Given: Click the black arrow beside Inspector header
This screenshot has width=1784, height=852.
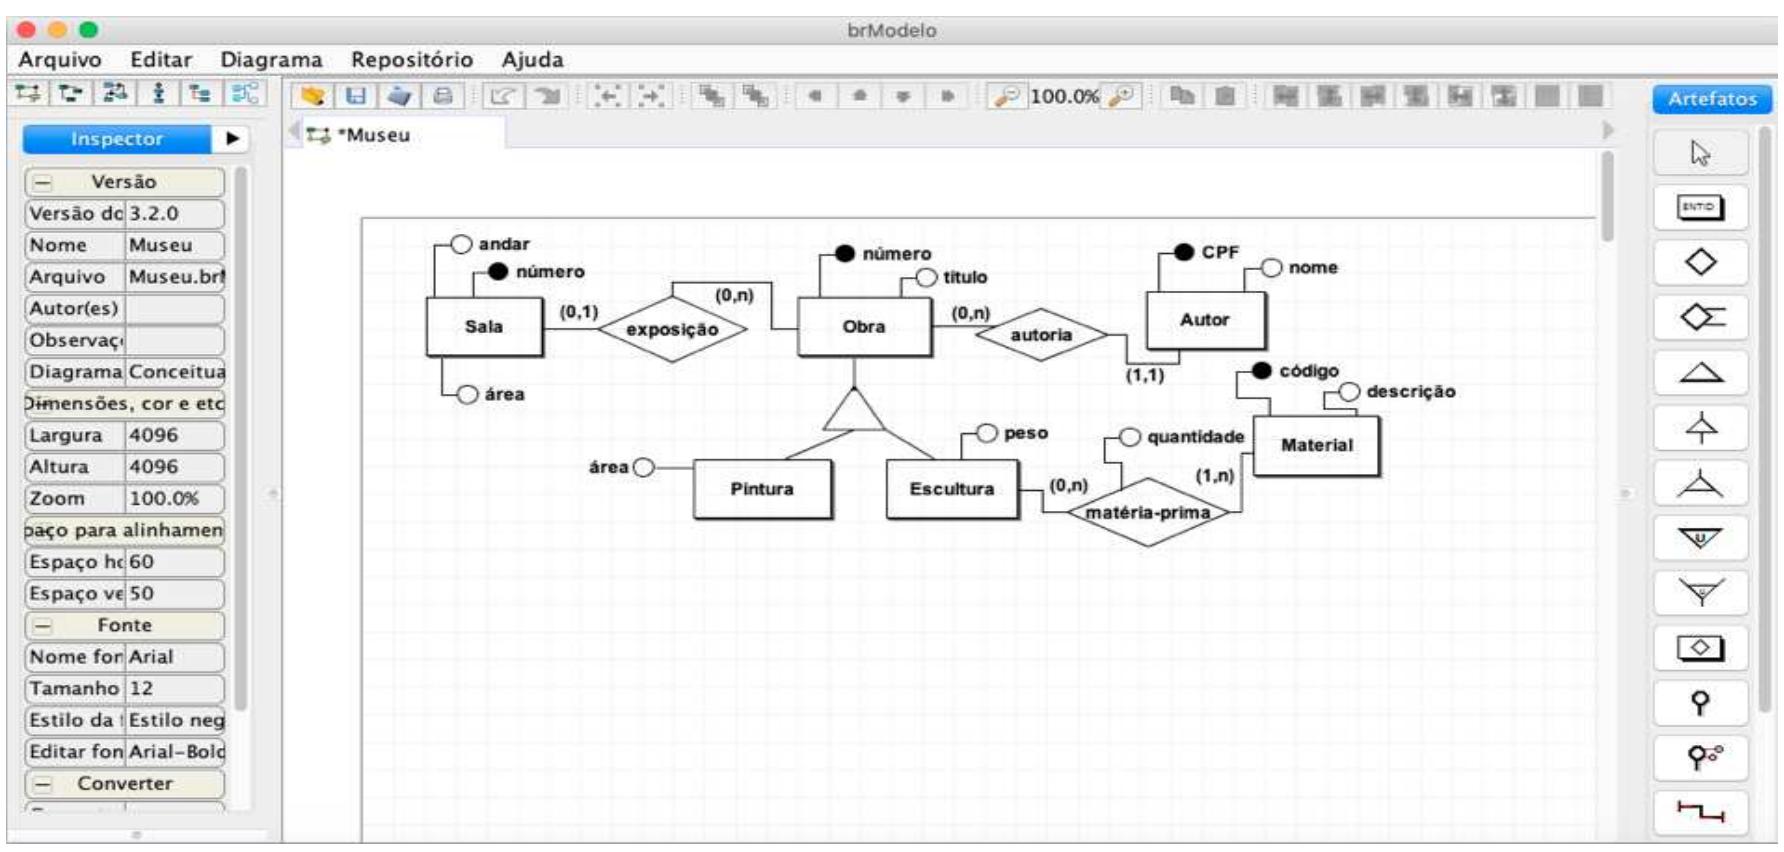Looking at the screenshot, I should coord(232,139).
